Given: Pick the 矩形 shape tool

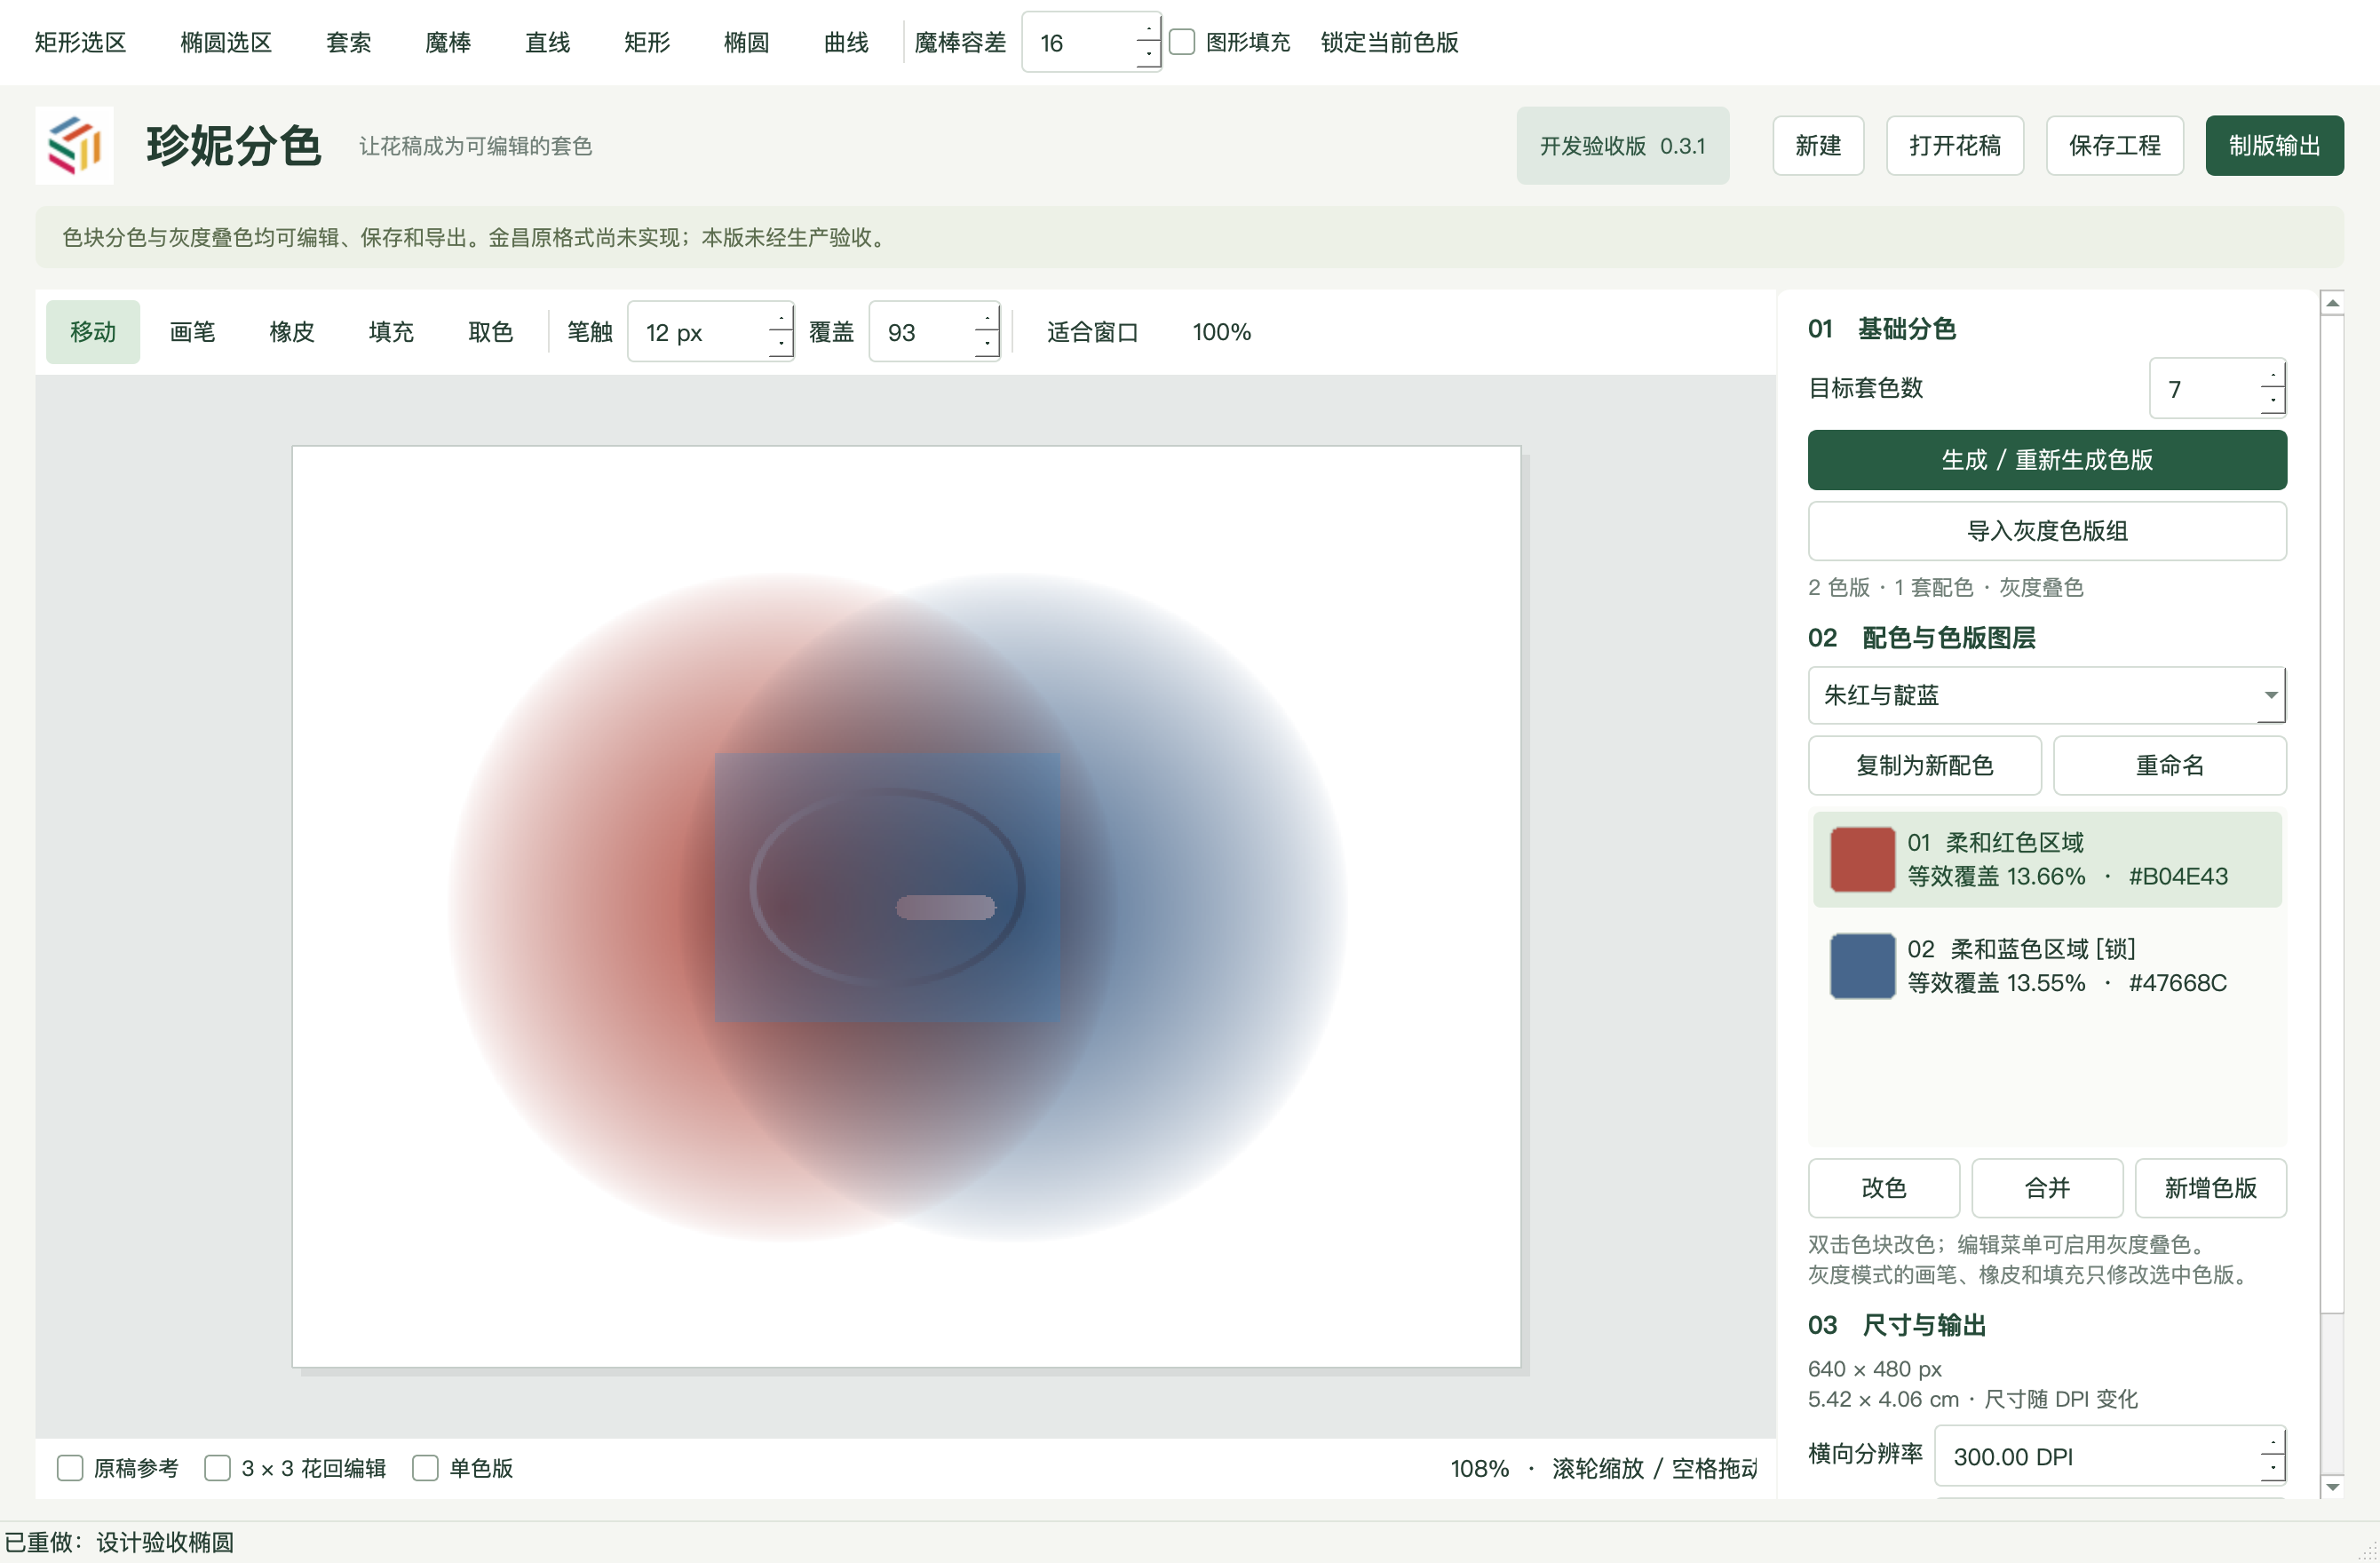Looking at the screenshot, I should (647, 42).
